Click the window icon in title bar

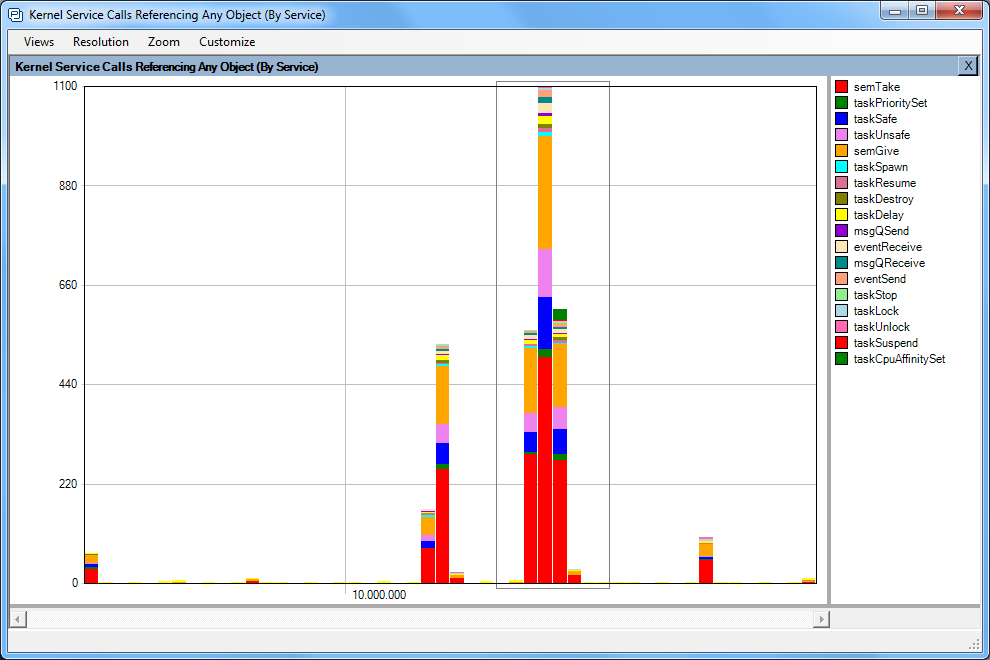click(15, 15)
